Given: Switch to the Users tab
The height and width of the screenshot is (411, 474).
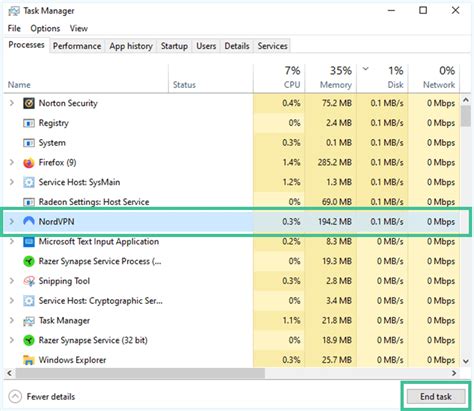Looking at the screenshot, I should point(206,46).
